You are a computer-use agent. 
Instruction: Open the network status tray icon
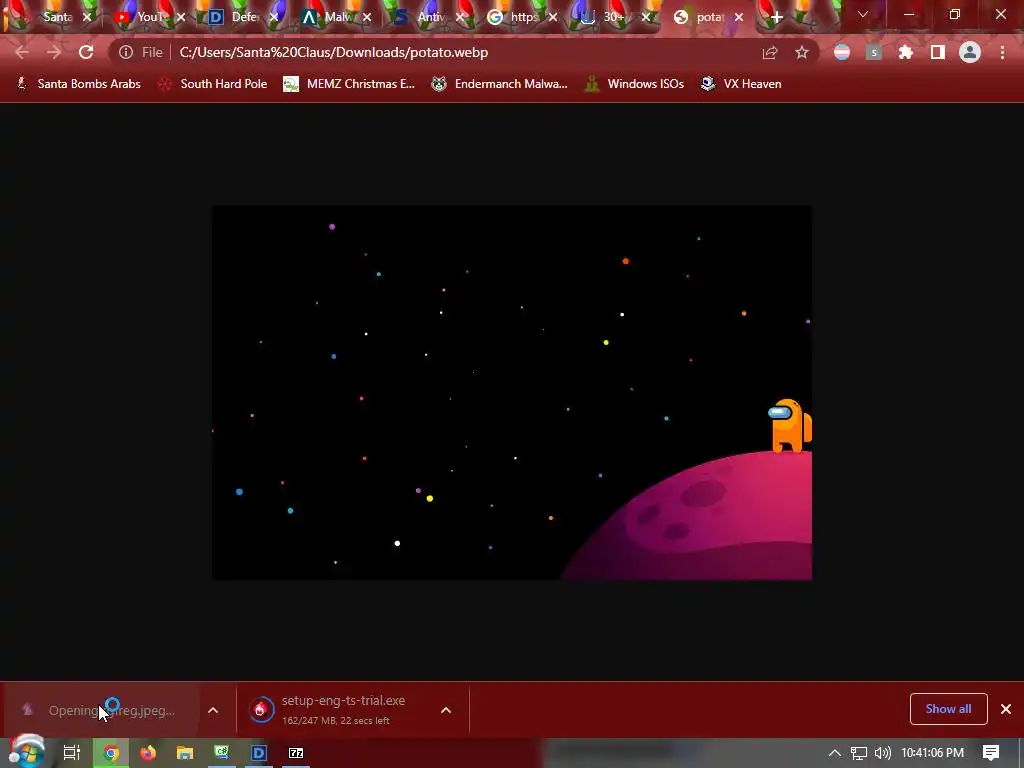(x=859, y=753)
